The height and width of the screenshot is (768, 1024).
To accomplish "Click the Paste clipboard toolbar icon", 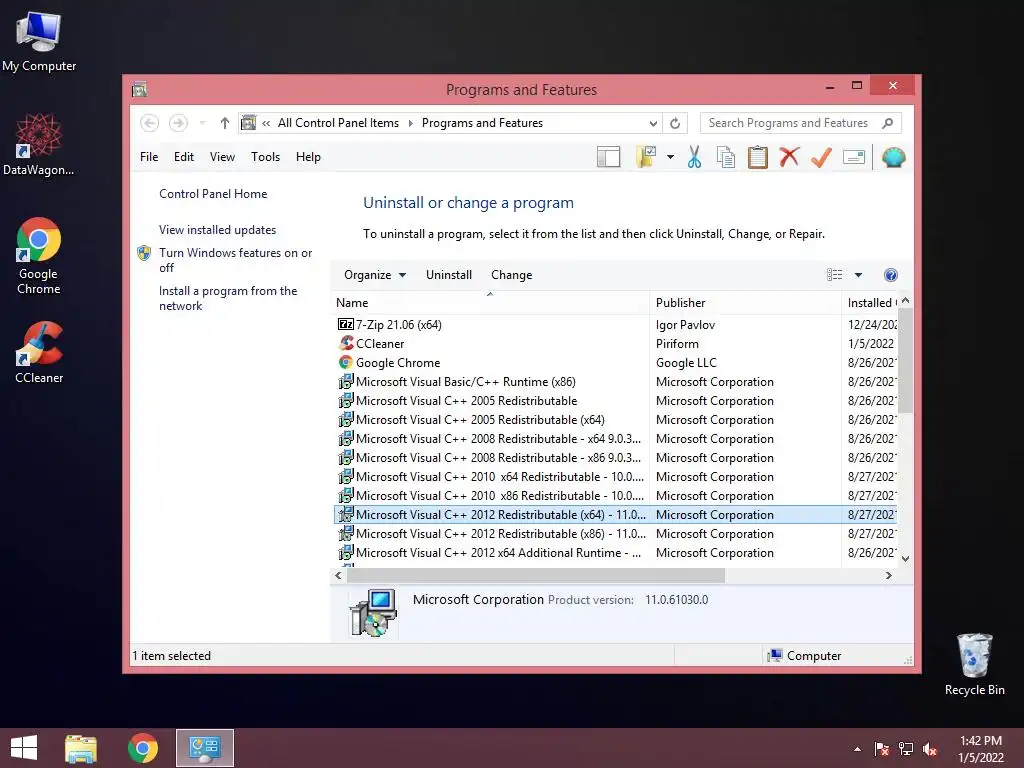I will (x=758, y=157).
